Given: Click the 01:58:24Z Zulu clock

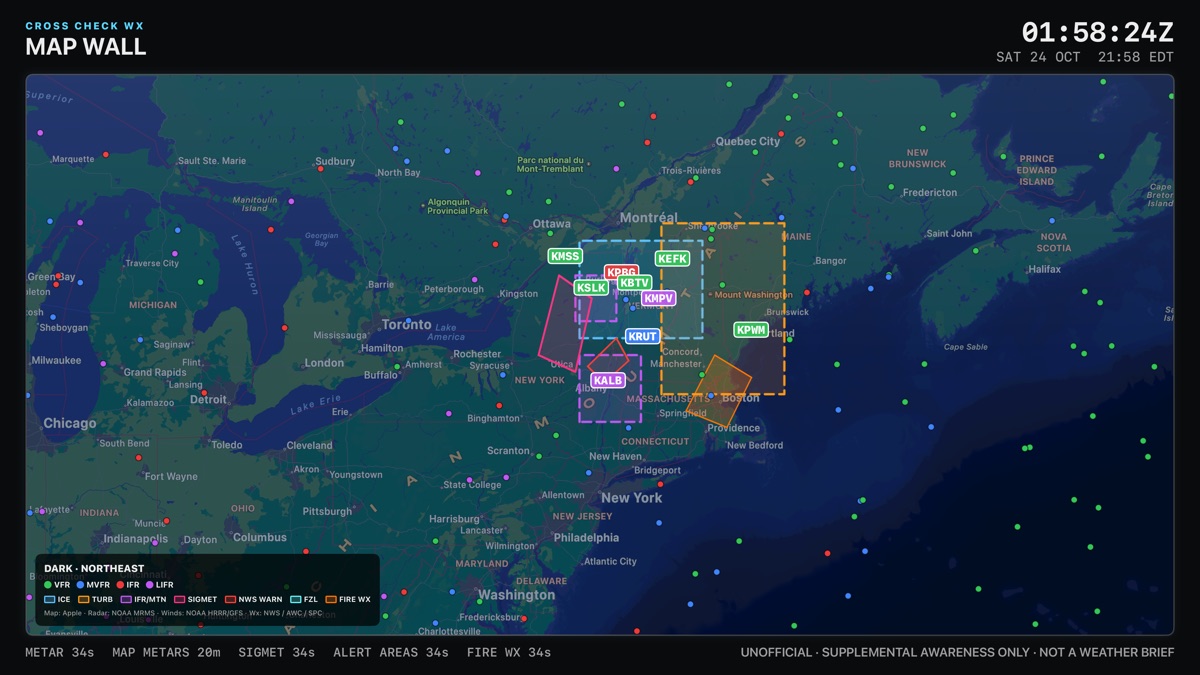Looking at the screenshot, I should pos(1097,32).
